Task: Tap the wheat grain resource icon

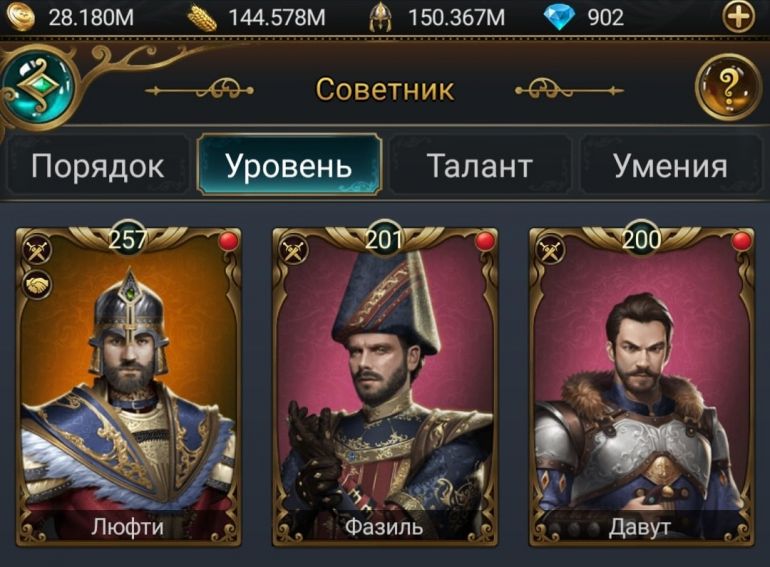Action: tap(202, 19)
